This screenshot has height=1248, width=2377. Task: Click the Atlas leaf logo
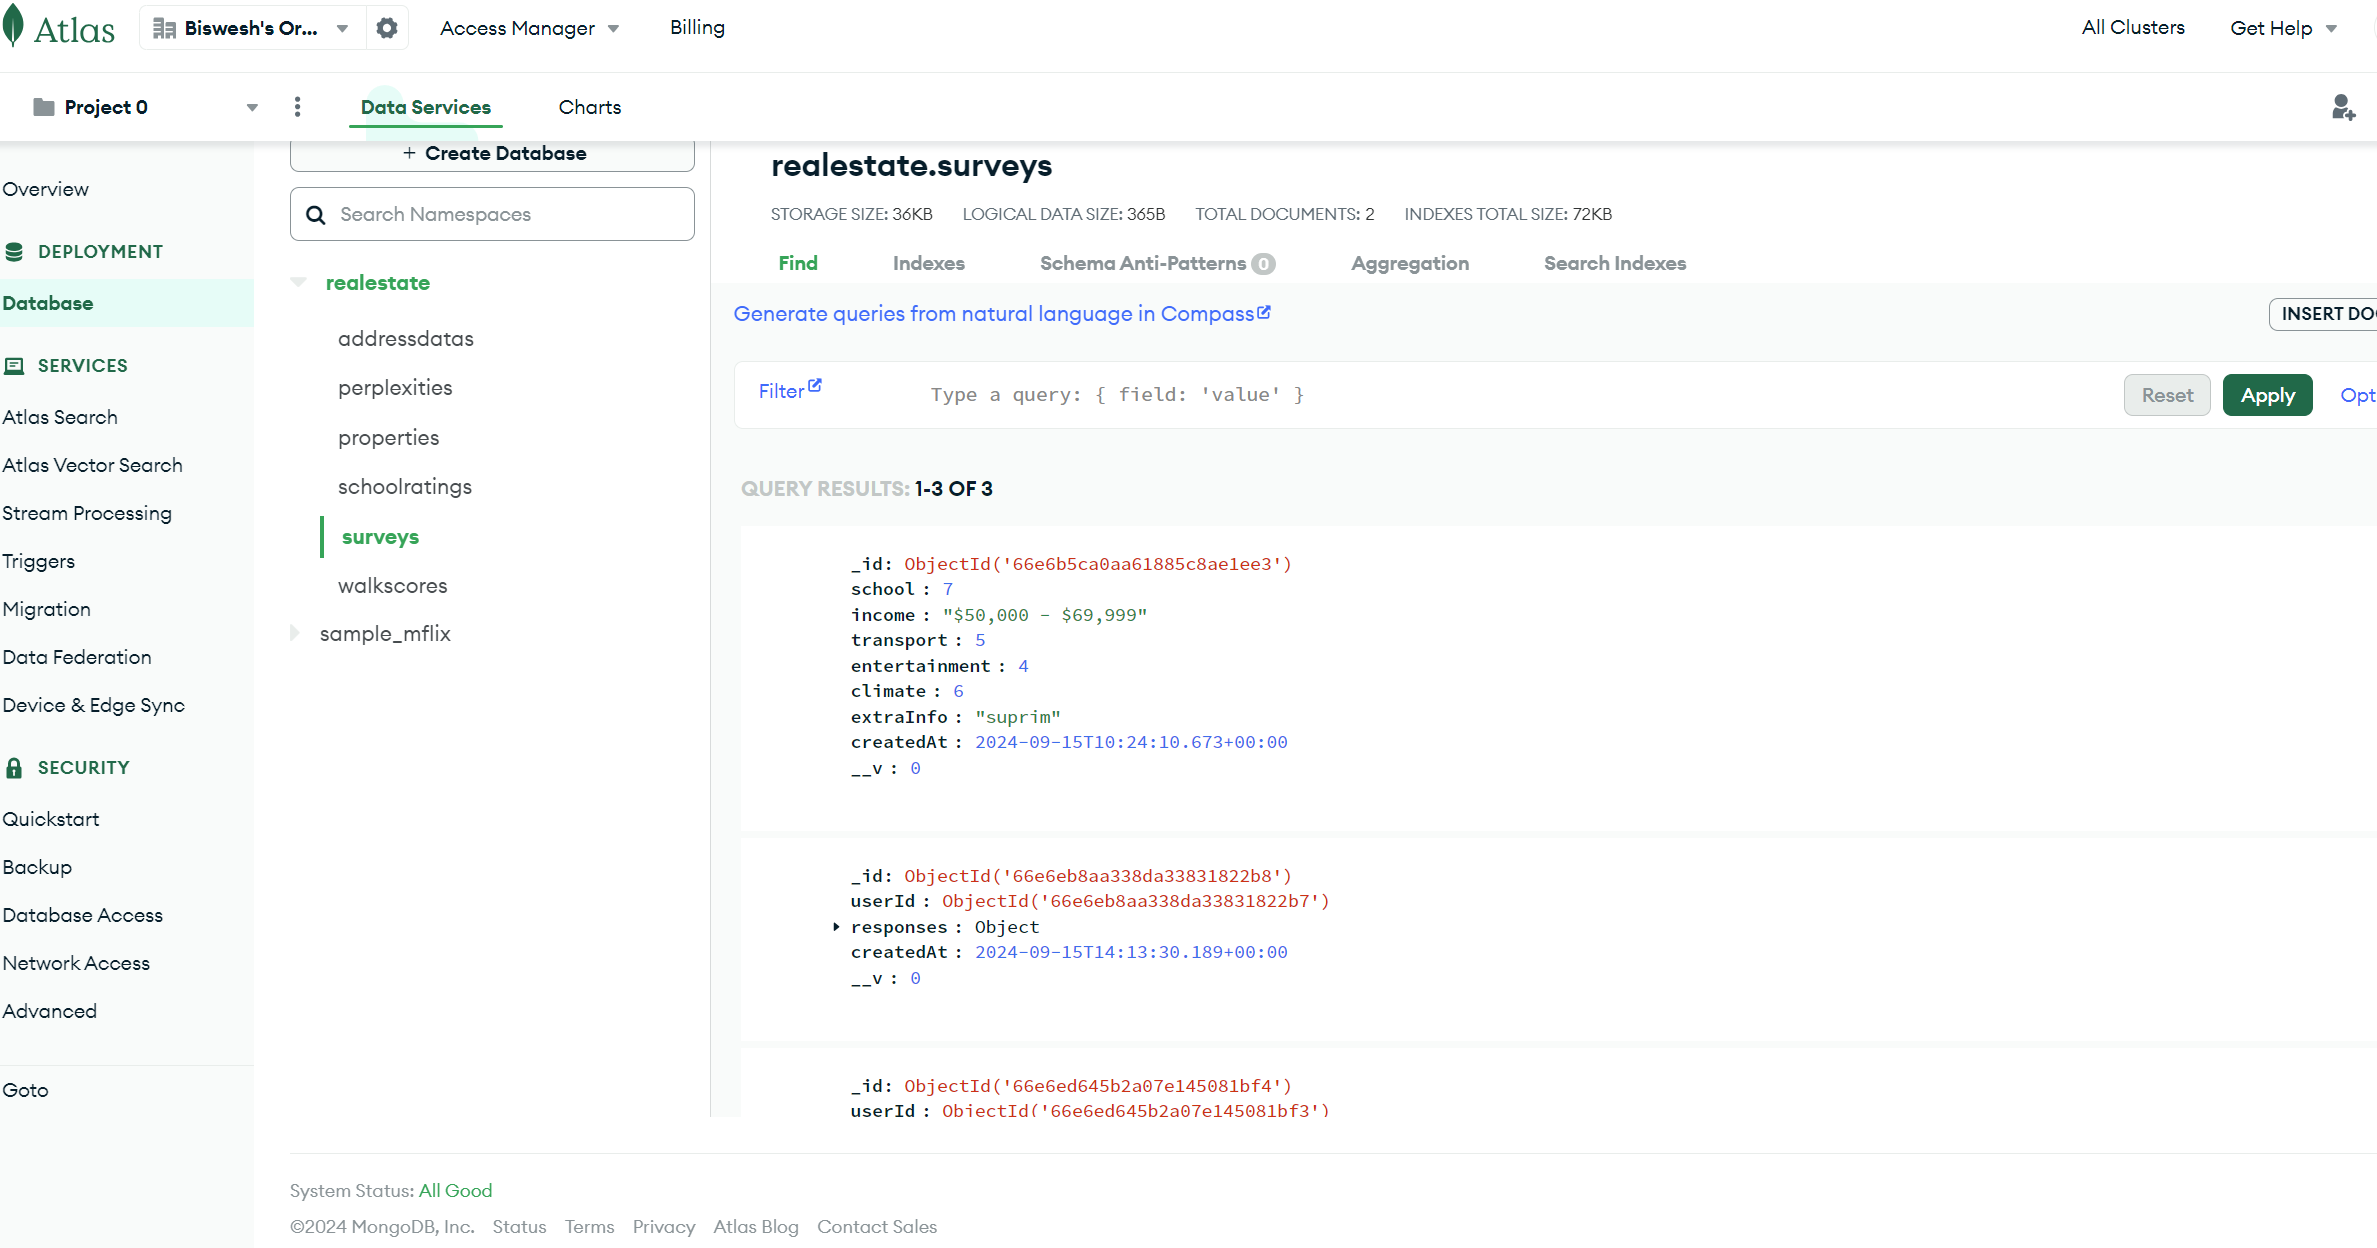pos(14,27)
